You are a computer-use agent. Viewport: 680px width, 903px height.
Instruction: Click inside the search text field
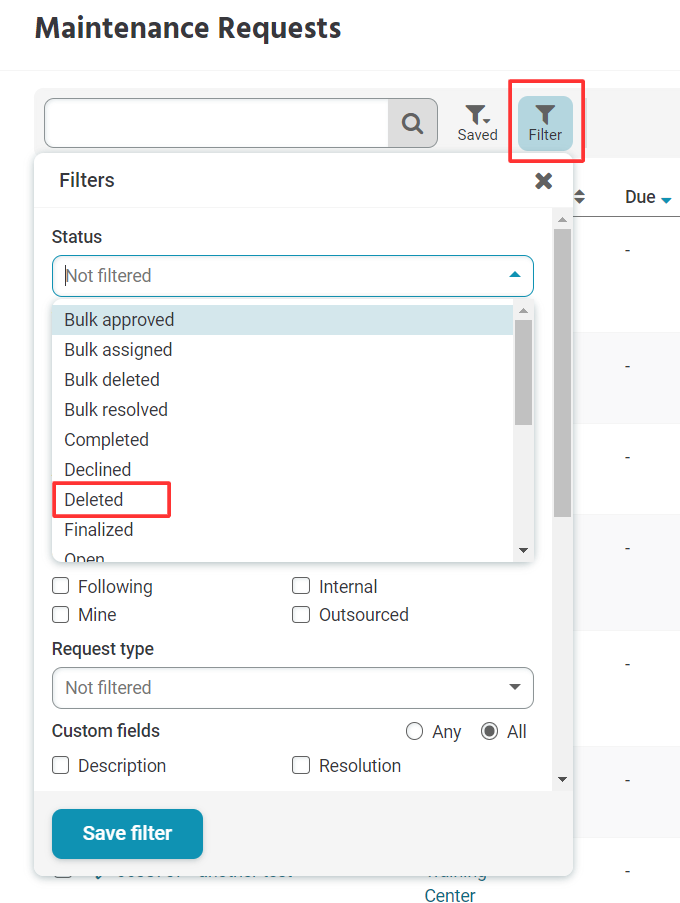click(x=215, y=122)
